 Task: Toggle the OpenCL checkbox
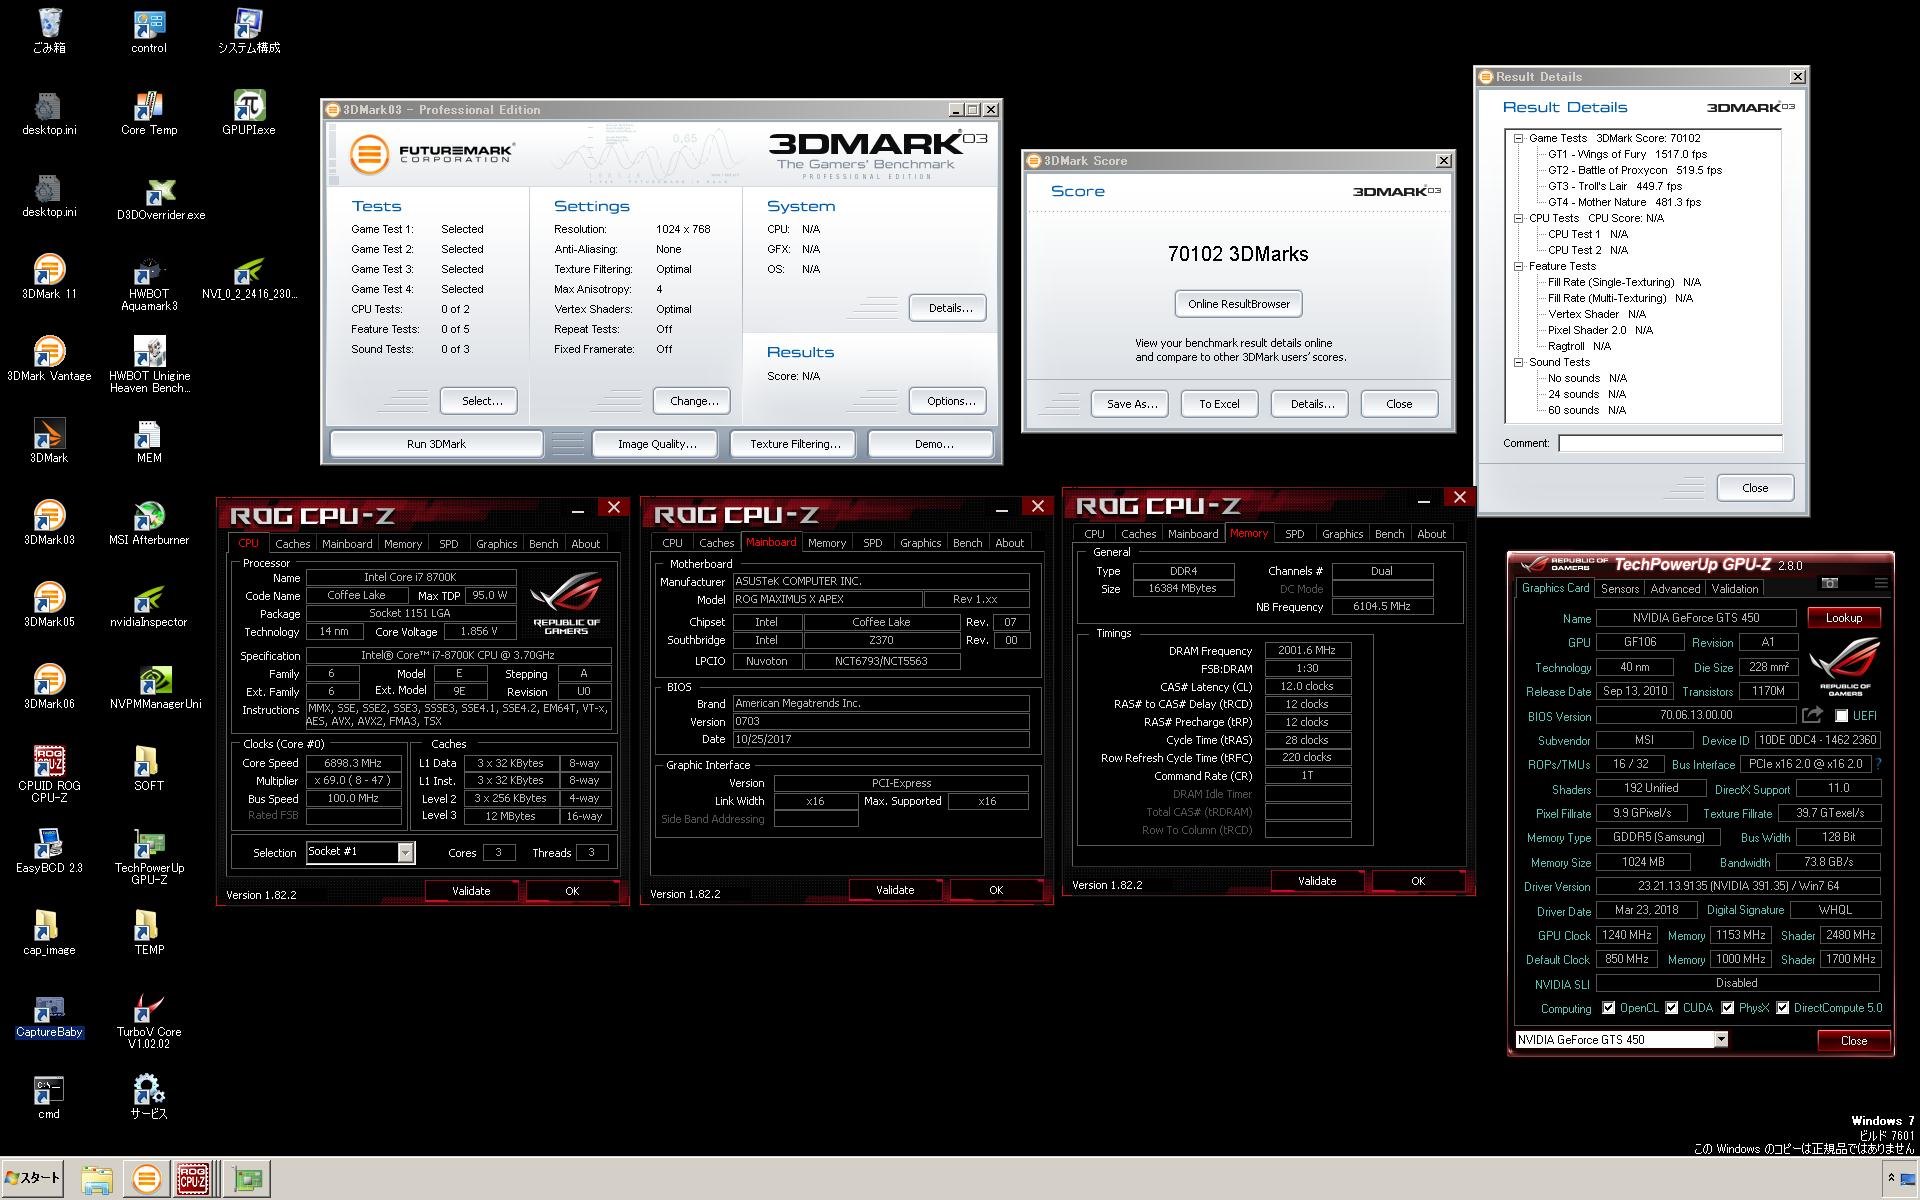tap(1608, 1008)
